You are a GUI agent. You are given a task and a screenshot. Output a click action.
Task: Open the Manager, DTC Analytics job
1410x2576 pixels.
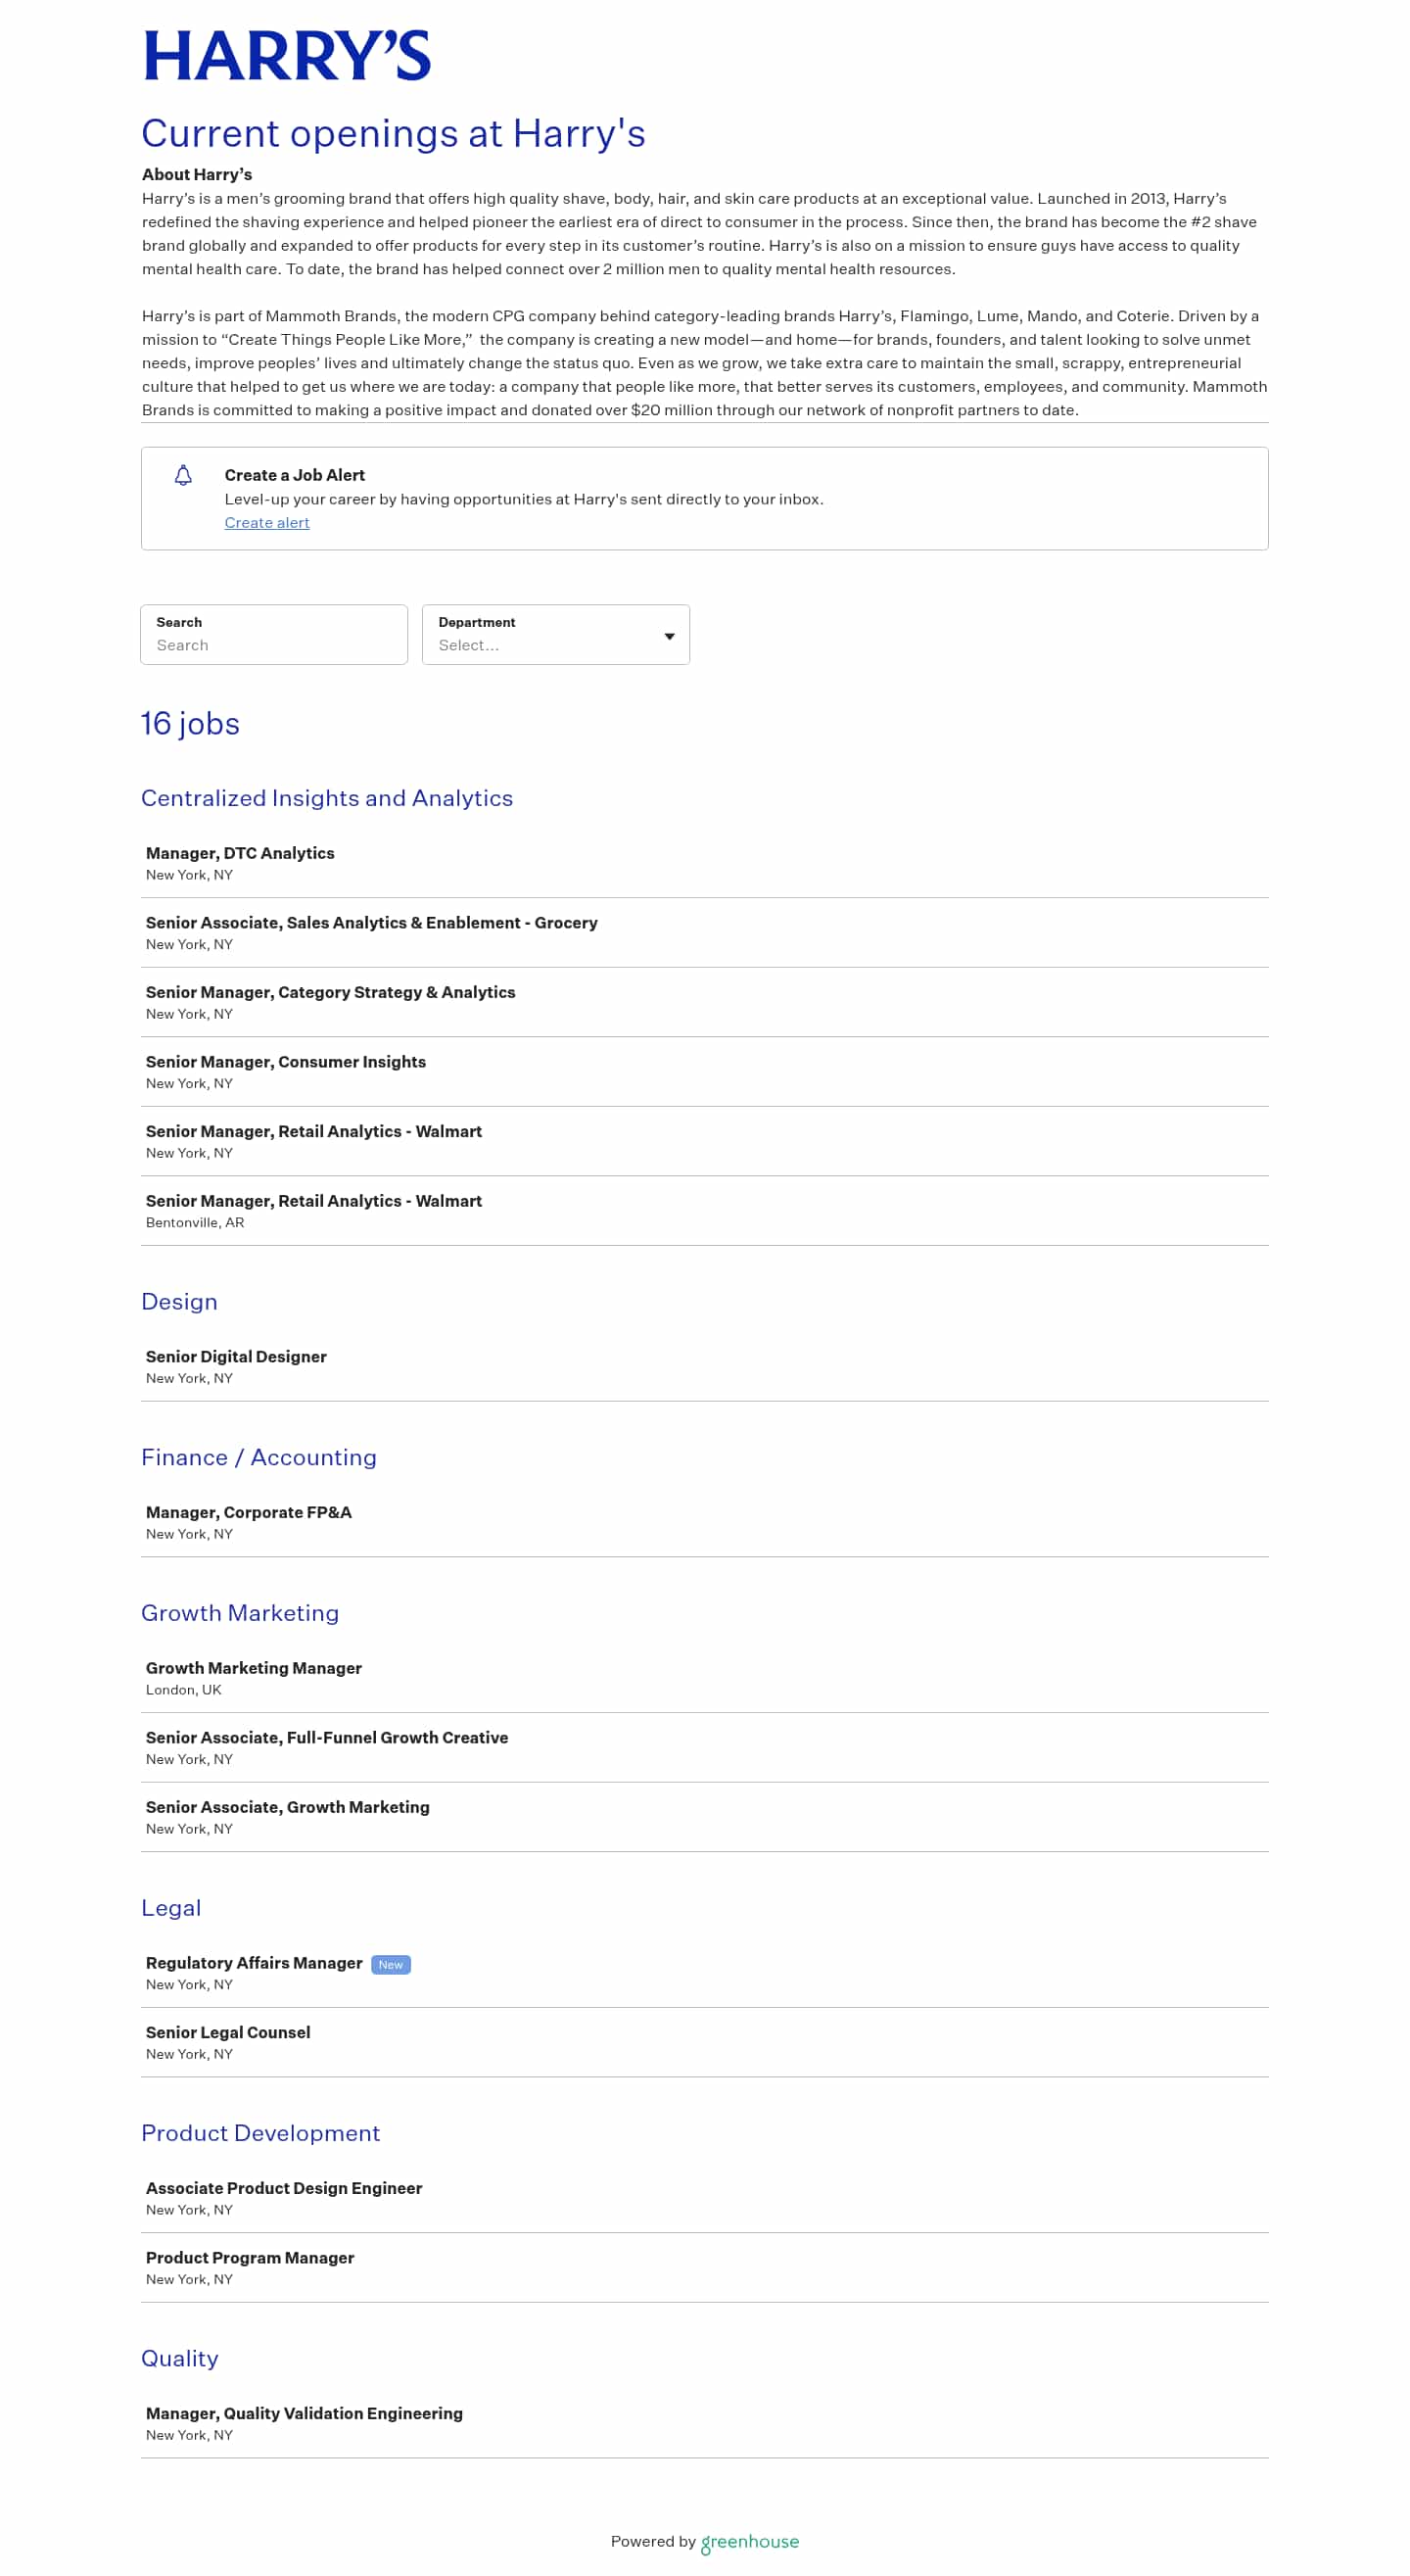tap(704, 863)
